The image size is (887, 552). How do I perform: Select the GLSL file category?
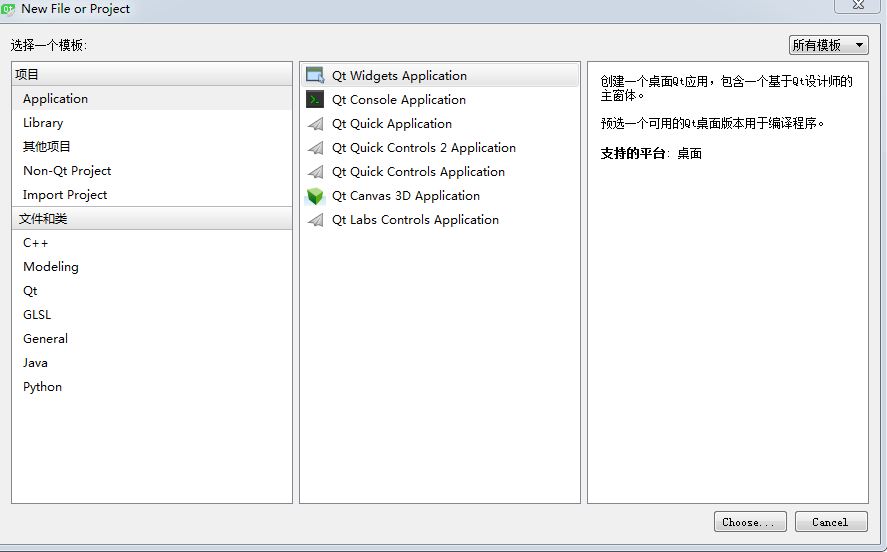click(x=37, y=315)
